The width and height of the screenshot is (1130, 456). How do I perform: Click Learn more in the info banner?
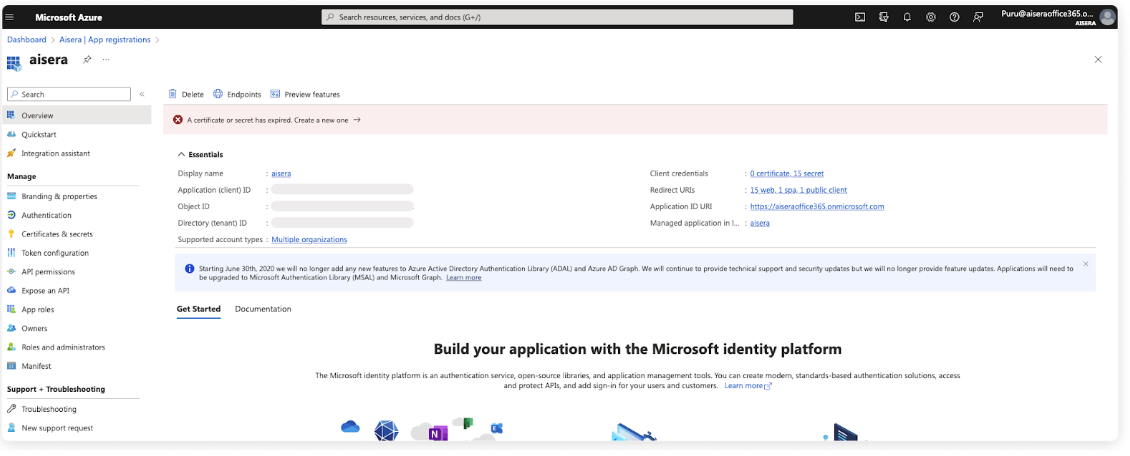tap(463, 277)
